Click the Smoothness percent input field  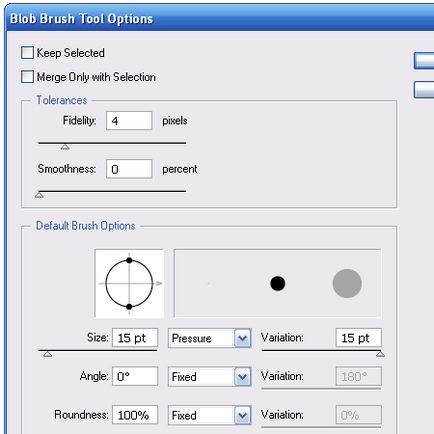click(x=129, y=169)
